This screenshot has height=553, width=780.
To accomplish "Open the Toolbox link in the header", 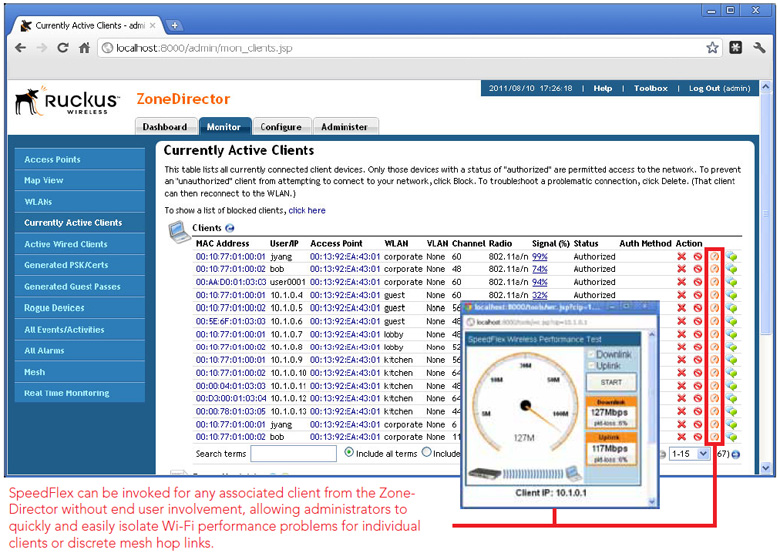I will [651, 89].
